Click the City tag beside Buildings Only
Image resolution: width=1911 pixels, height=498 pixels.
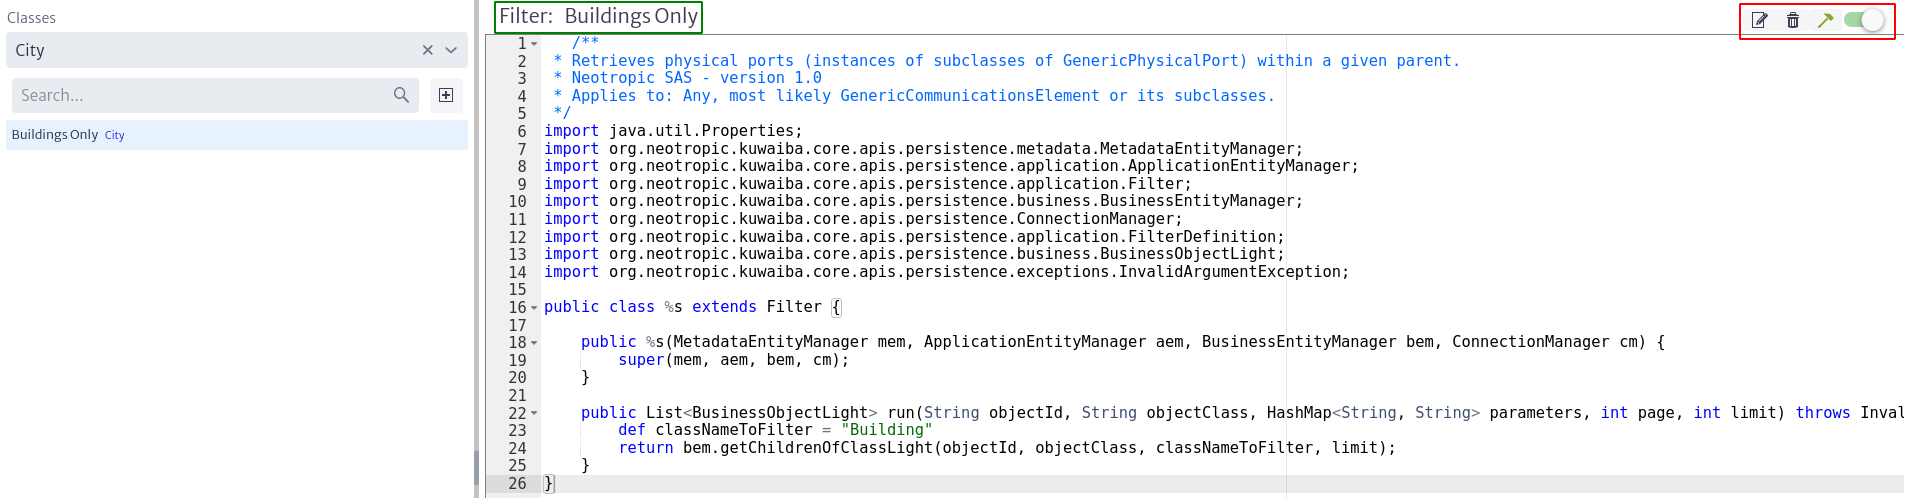115,135
